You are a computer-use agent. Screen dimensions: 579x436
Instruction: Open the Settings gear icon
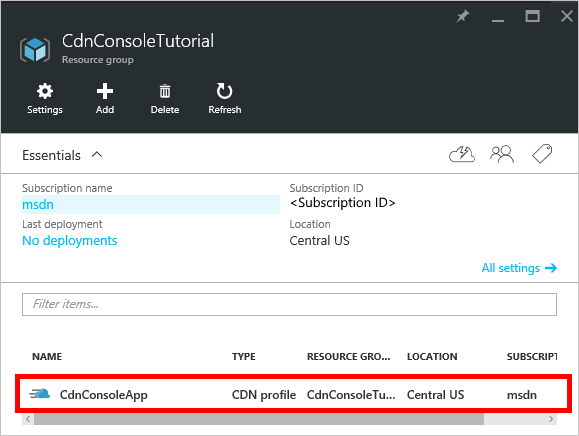(45, 91)
